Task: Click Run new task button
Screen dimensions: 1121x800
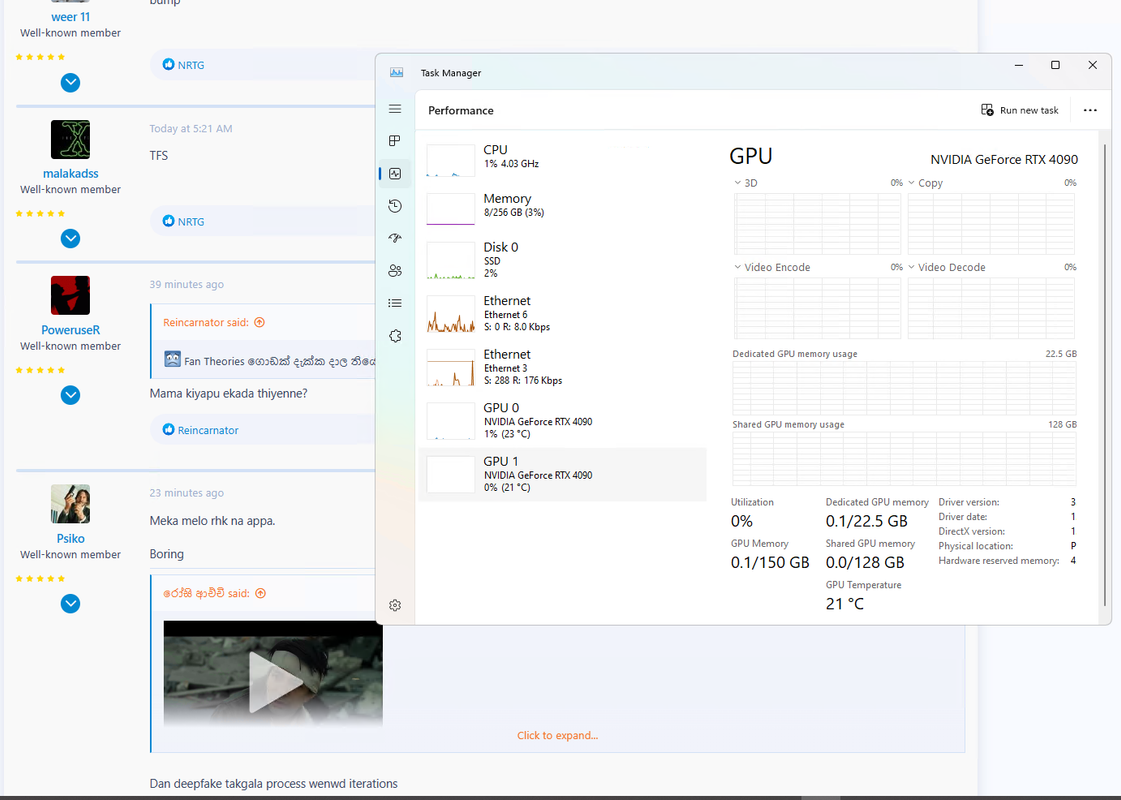Action: (1019, 110)
